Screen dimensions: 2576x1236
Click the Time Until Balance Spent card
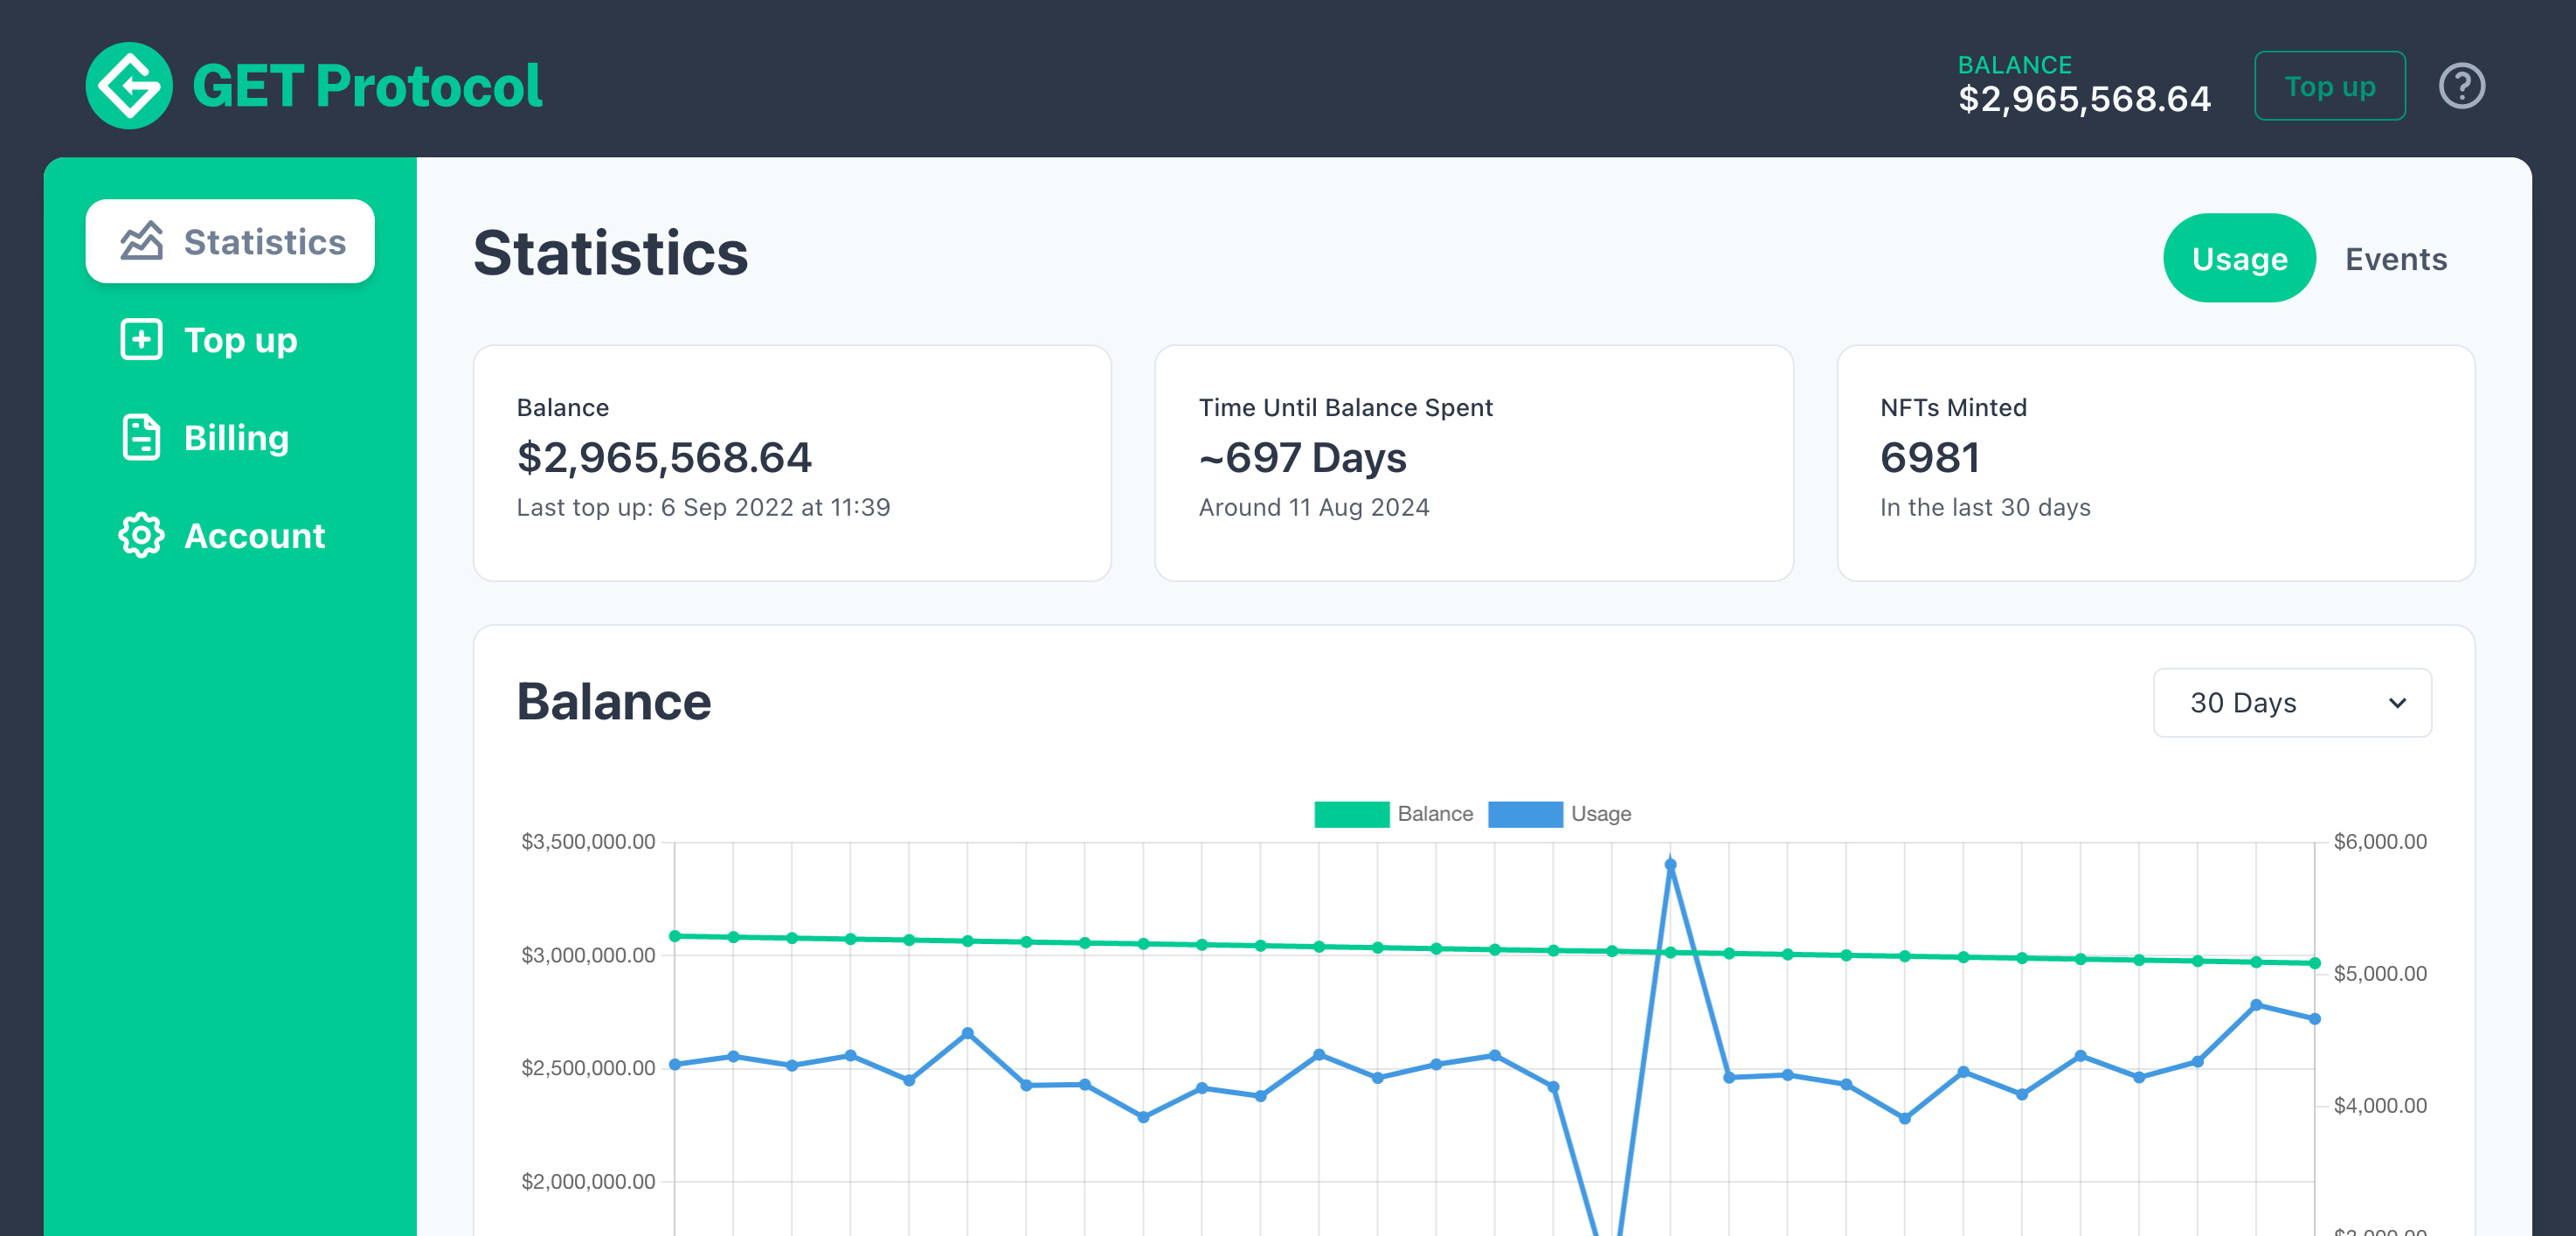(1473, 462)
